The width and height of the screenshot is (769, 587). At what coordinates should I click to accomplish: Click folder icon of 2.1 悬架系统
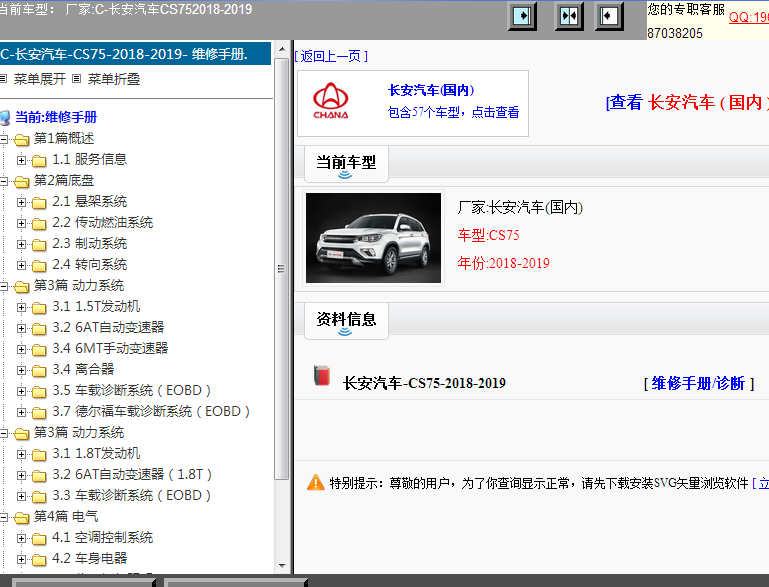pos(39,203)
